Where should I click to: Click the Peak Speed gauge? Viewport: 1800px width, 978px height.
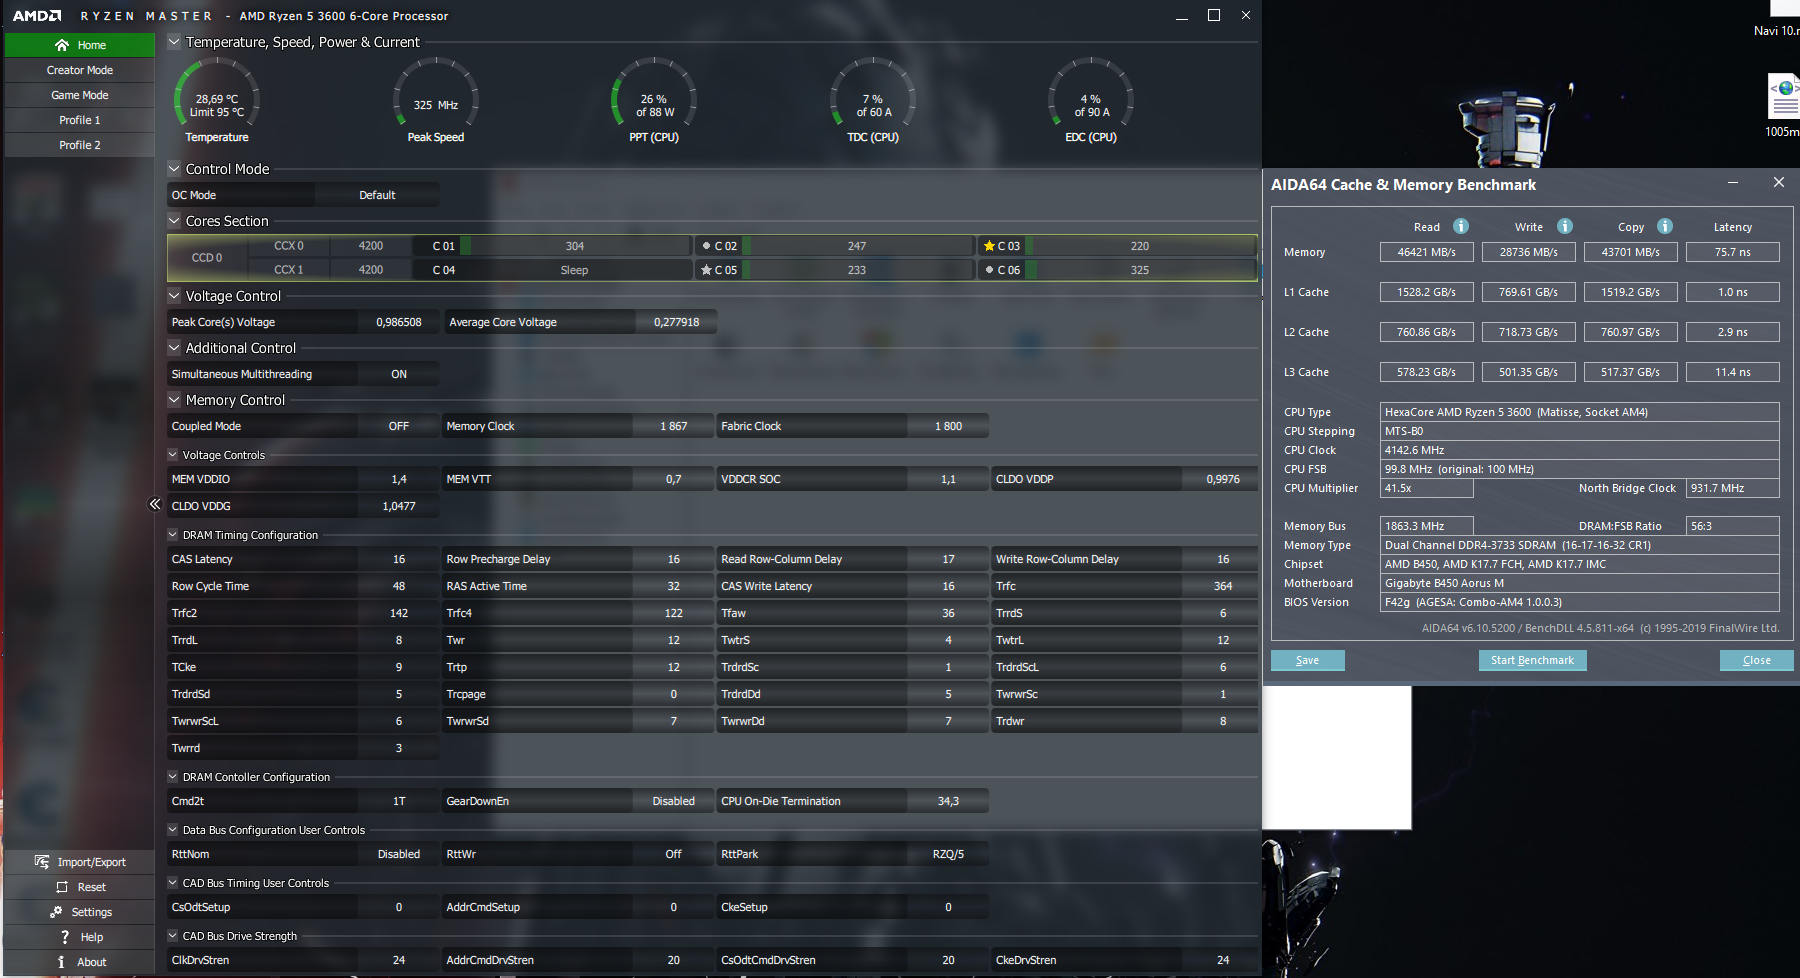(436, 101)
